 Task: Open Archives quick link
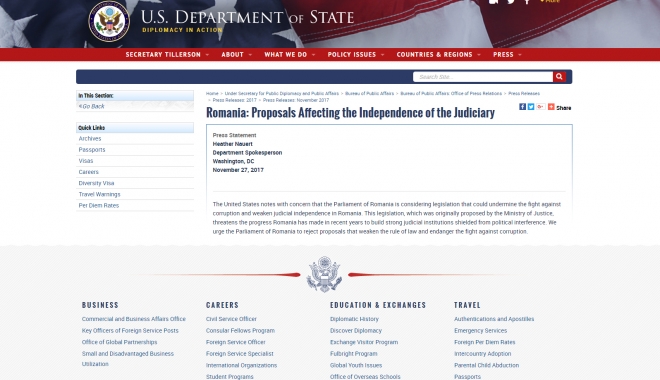click(x=90, y=138)
